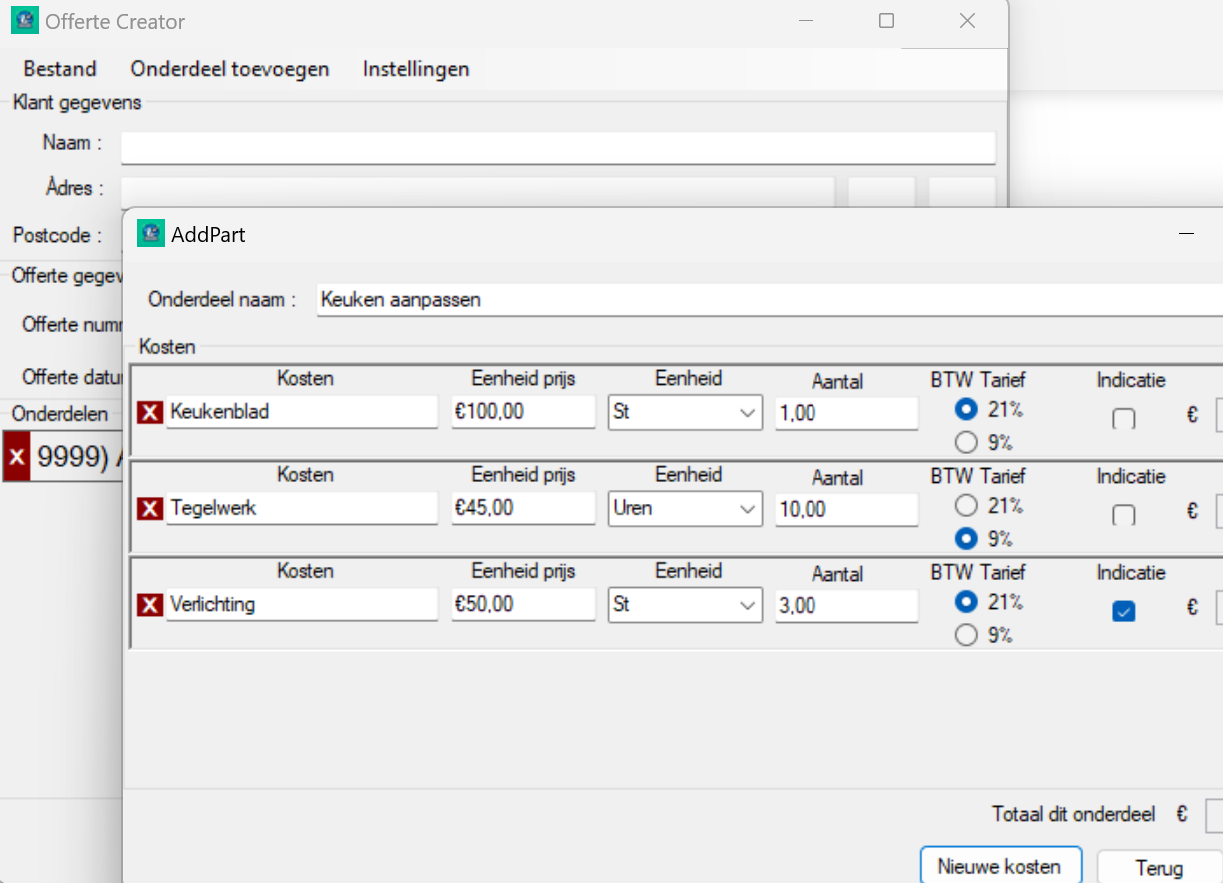Open the Onderdeel toevoegen menu

coord(230,69)
